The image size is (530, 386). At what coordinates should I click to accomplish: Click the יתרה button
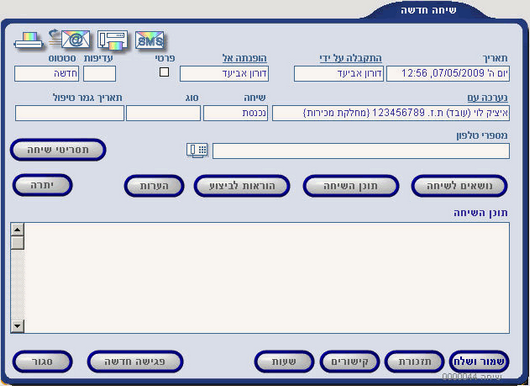pyautogui.click(x=42, y=185)
